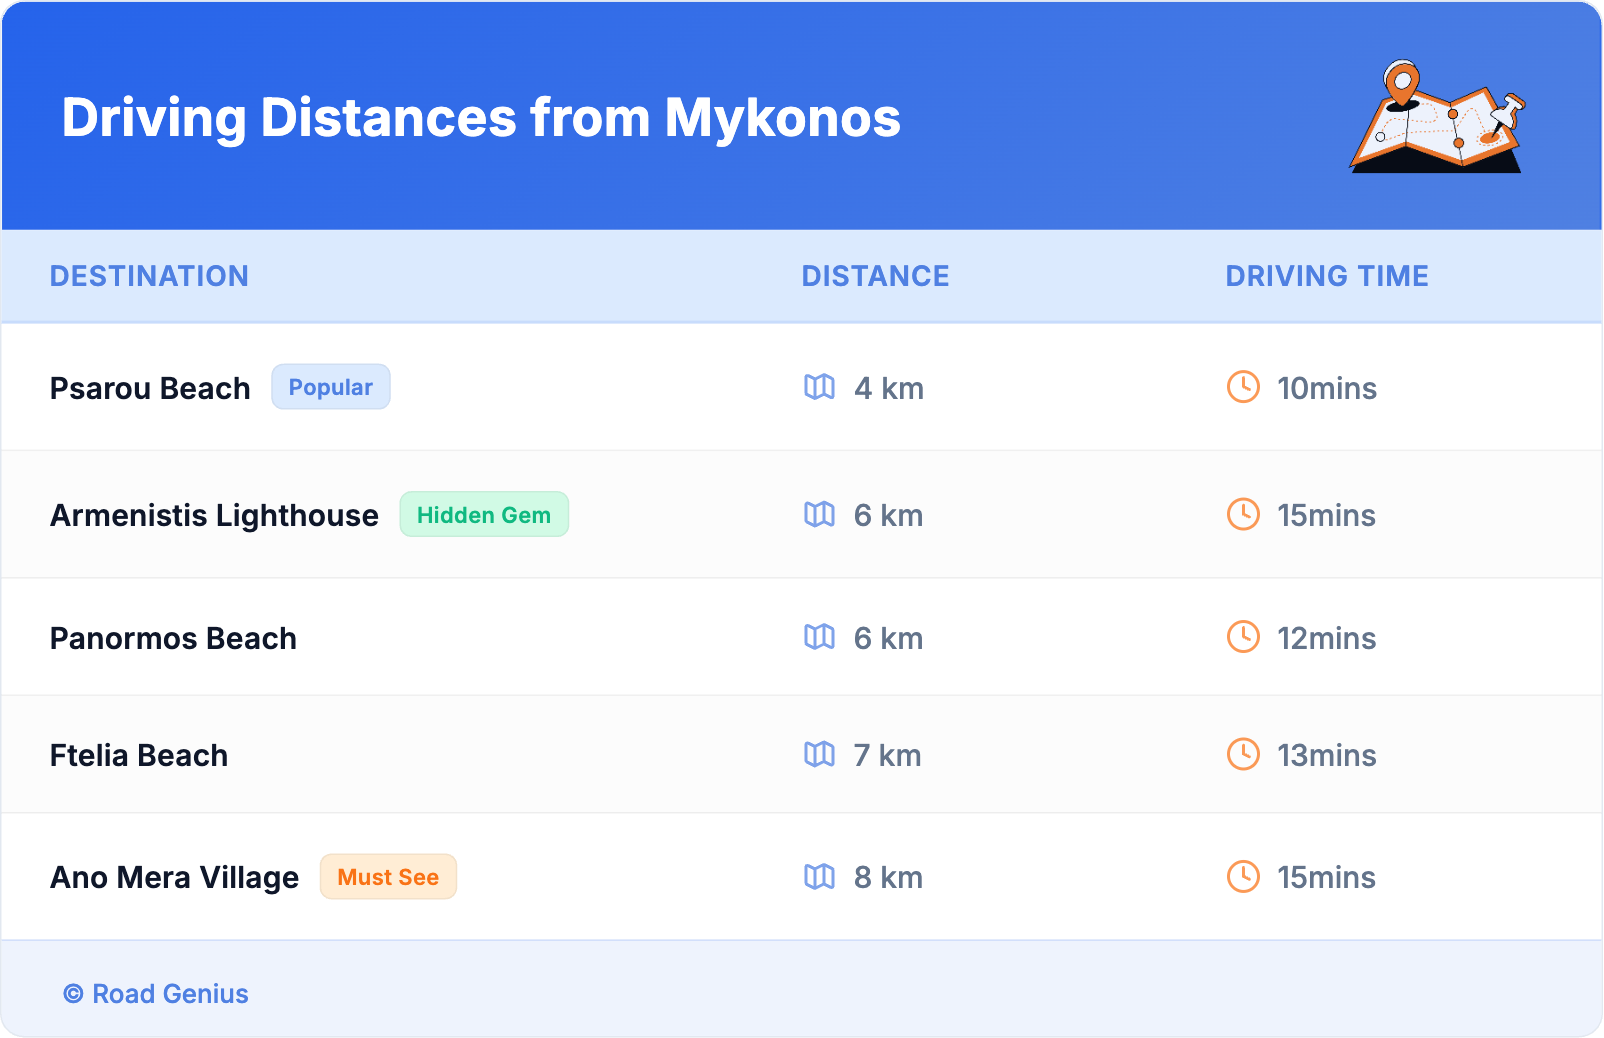Click the Panormos Beach destination name

tap(173, 638)
